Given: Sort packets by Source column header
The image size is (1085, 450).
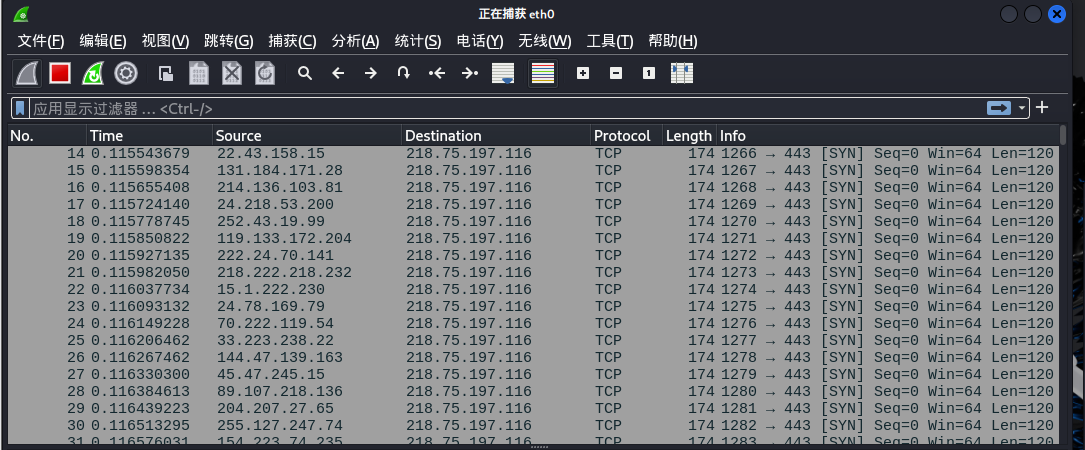Looking at the screenshot, I should coord(306,135).
